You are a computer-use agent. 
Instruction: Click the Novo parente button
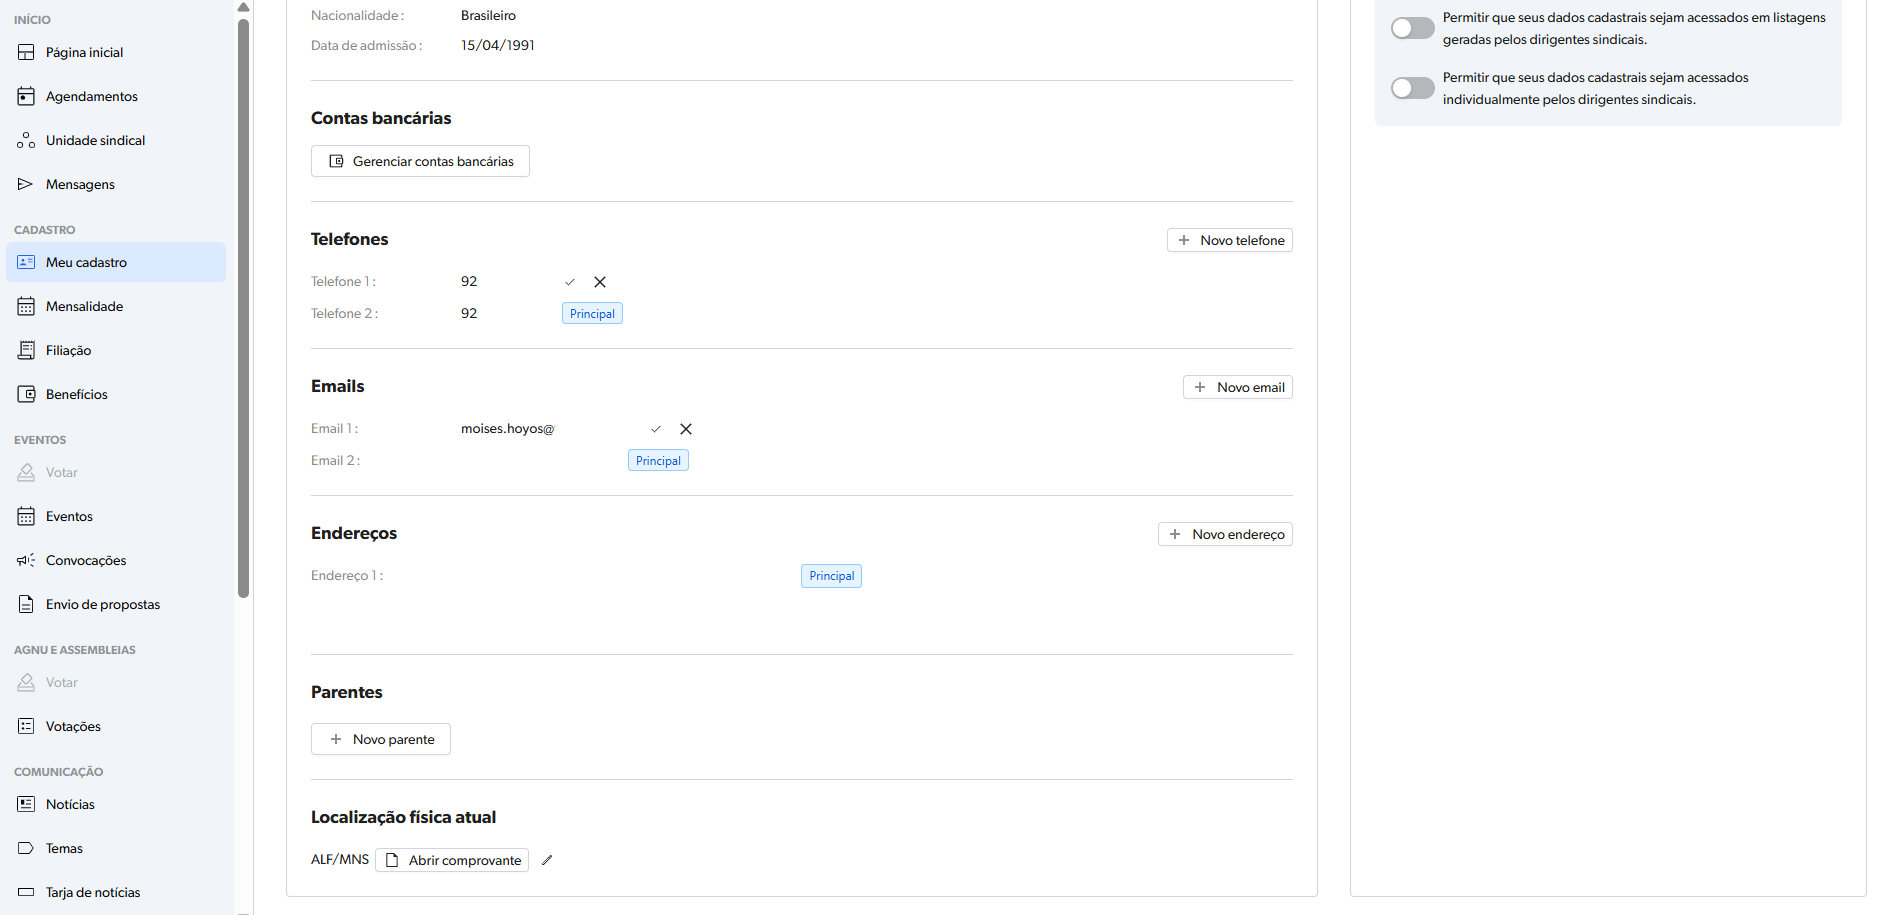pos(381,739)
